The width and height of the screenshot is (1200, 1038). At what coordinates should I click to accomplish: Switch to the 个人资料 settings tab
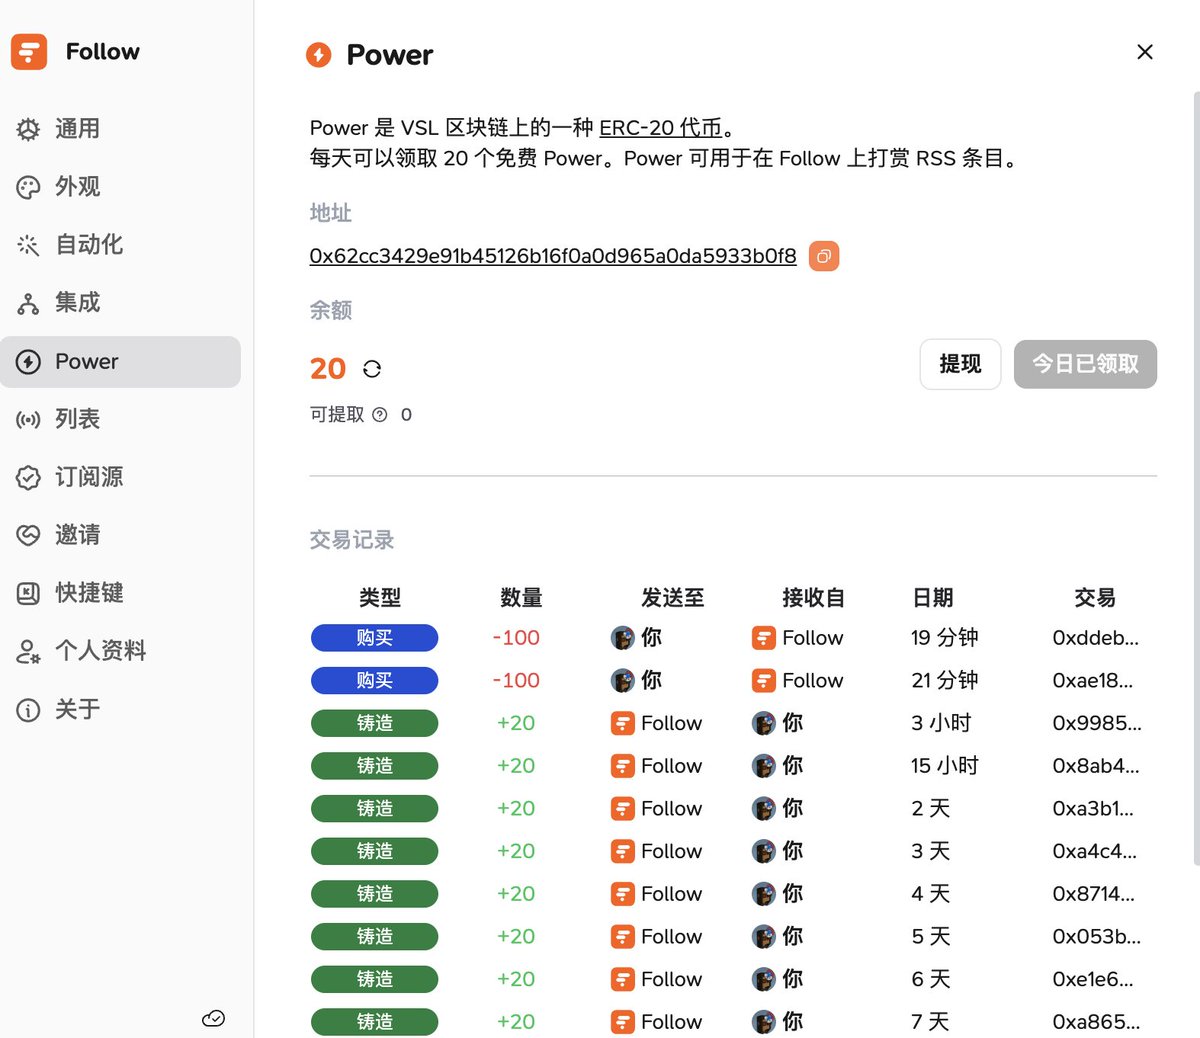coord(120,652)
